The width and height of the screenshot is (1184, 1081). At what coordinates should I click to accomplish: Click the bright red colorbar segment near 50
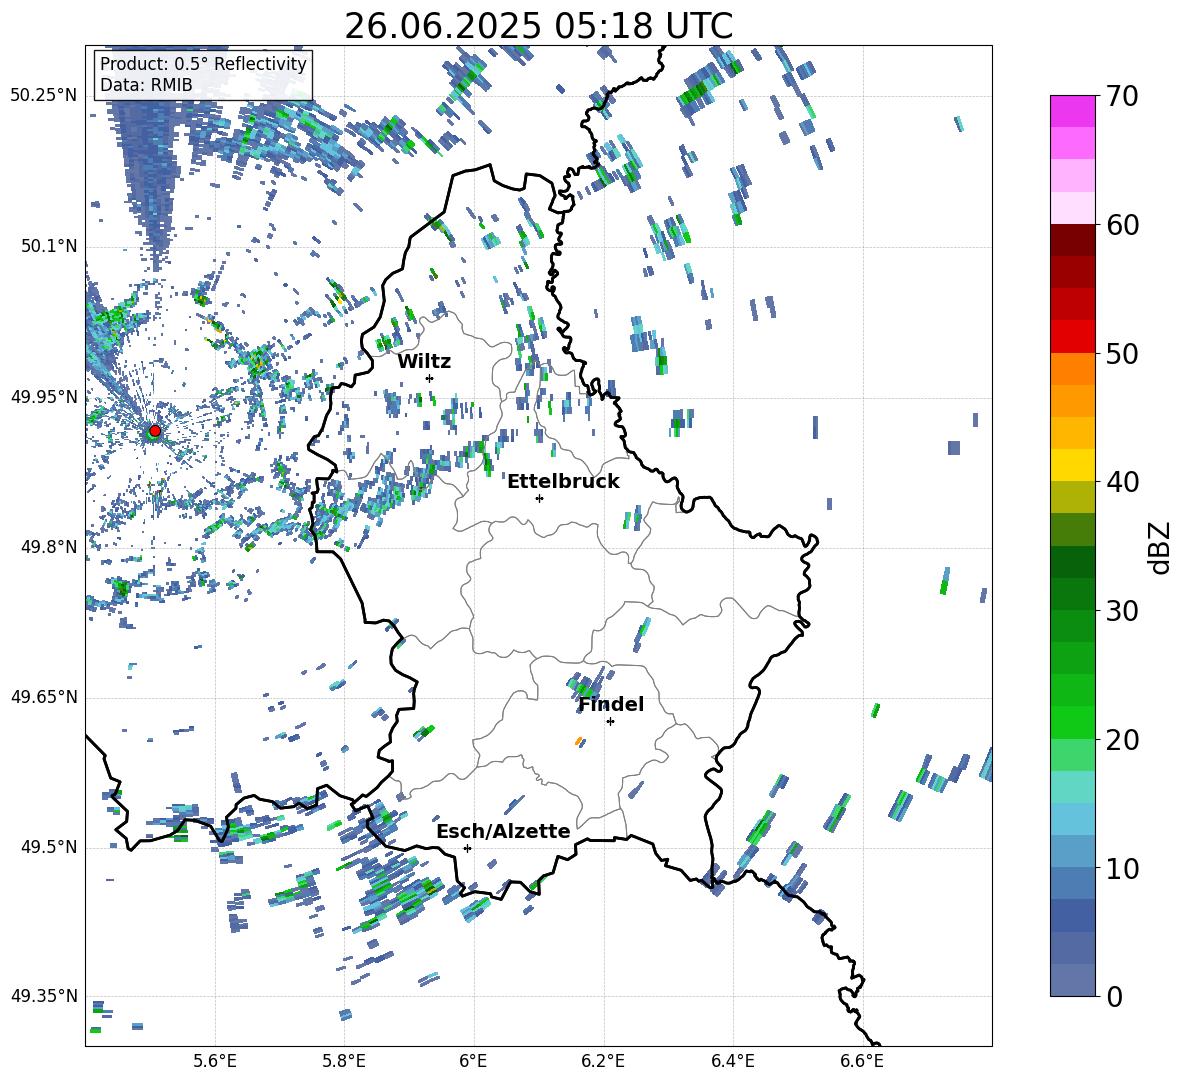point(1073,337)
